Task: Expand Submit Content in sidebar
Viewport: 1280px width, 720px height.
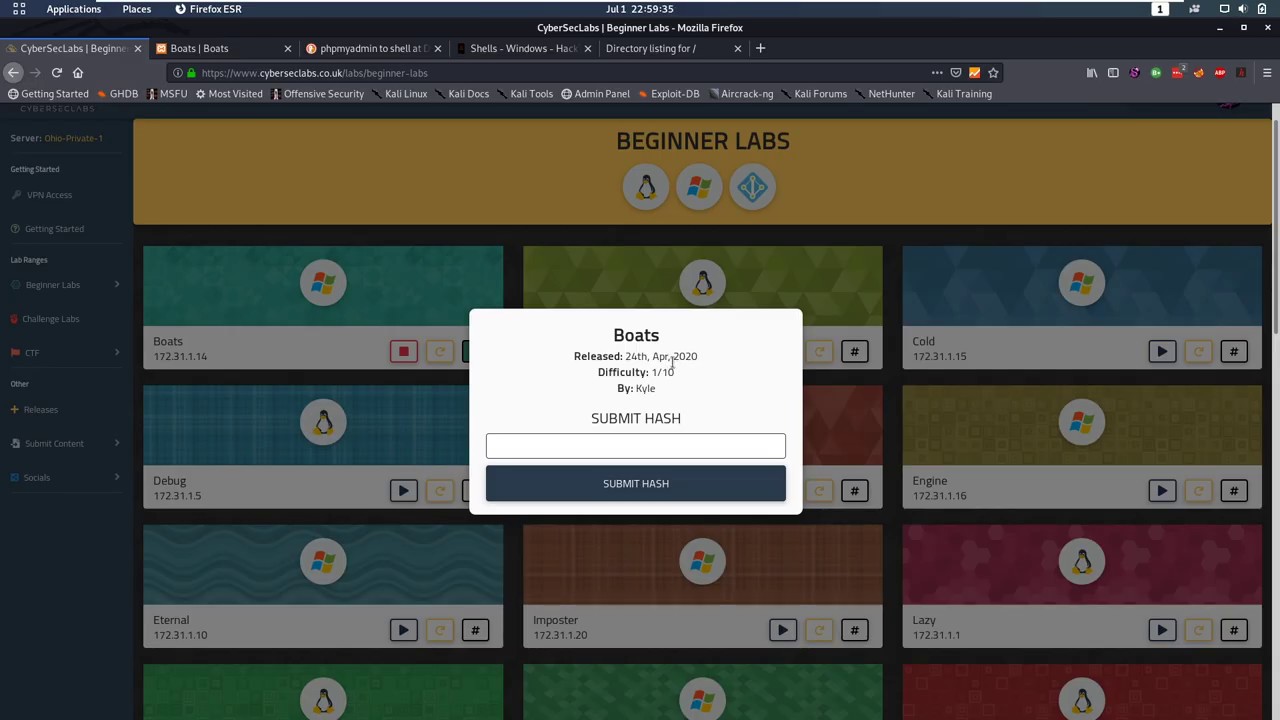Action: [x=65, y=444]
